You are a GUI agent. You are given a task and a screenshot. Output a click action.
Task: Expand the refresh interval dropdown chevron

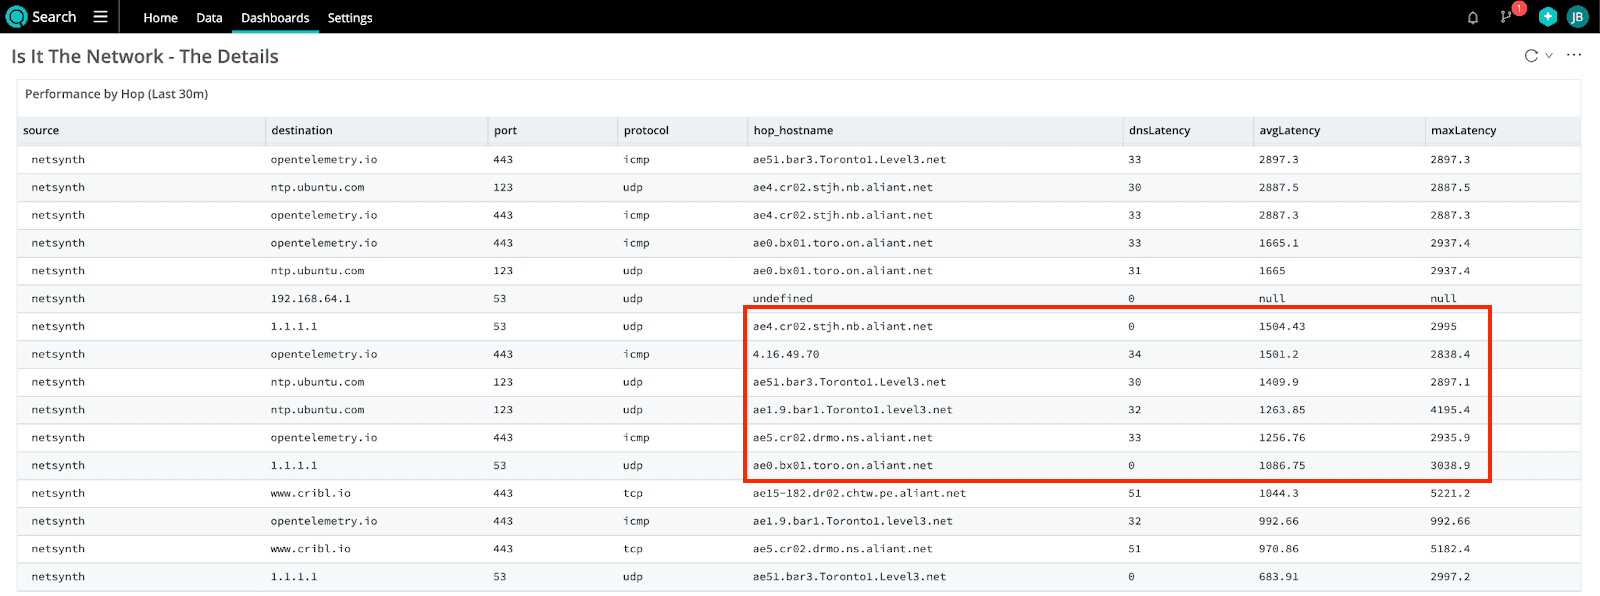(x=1549, y=56)
